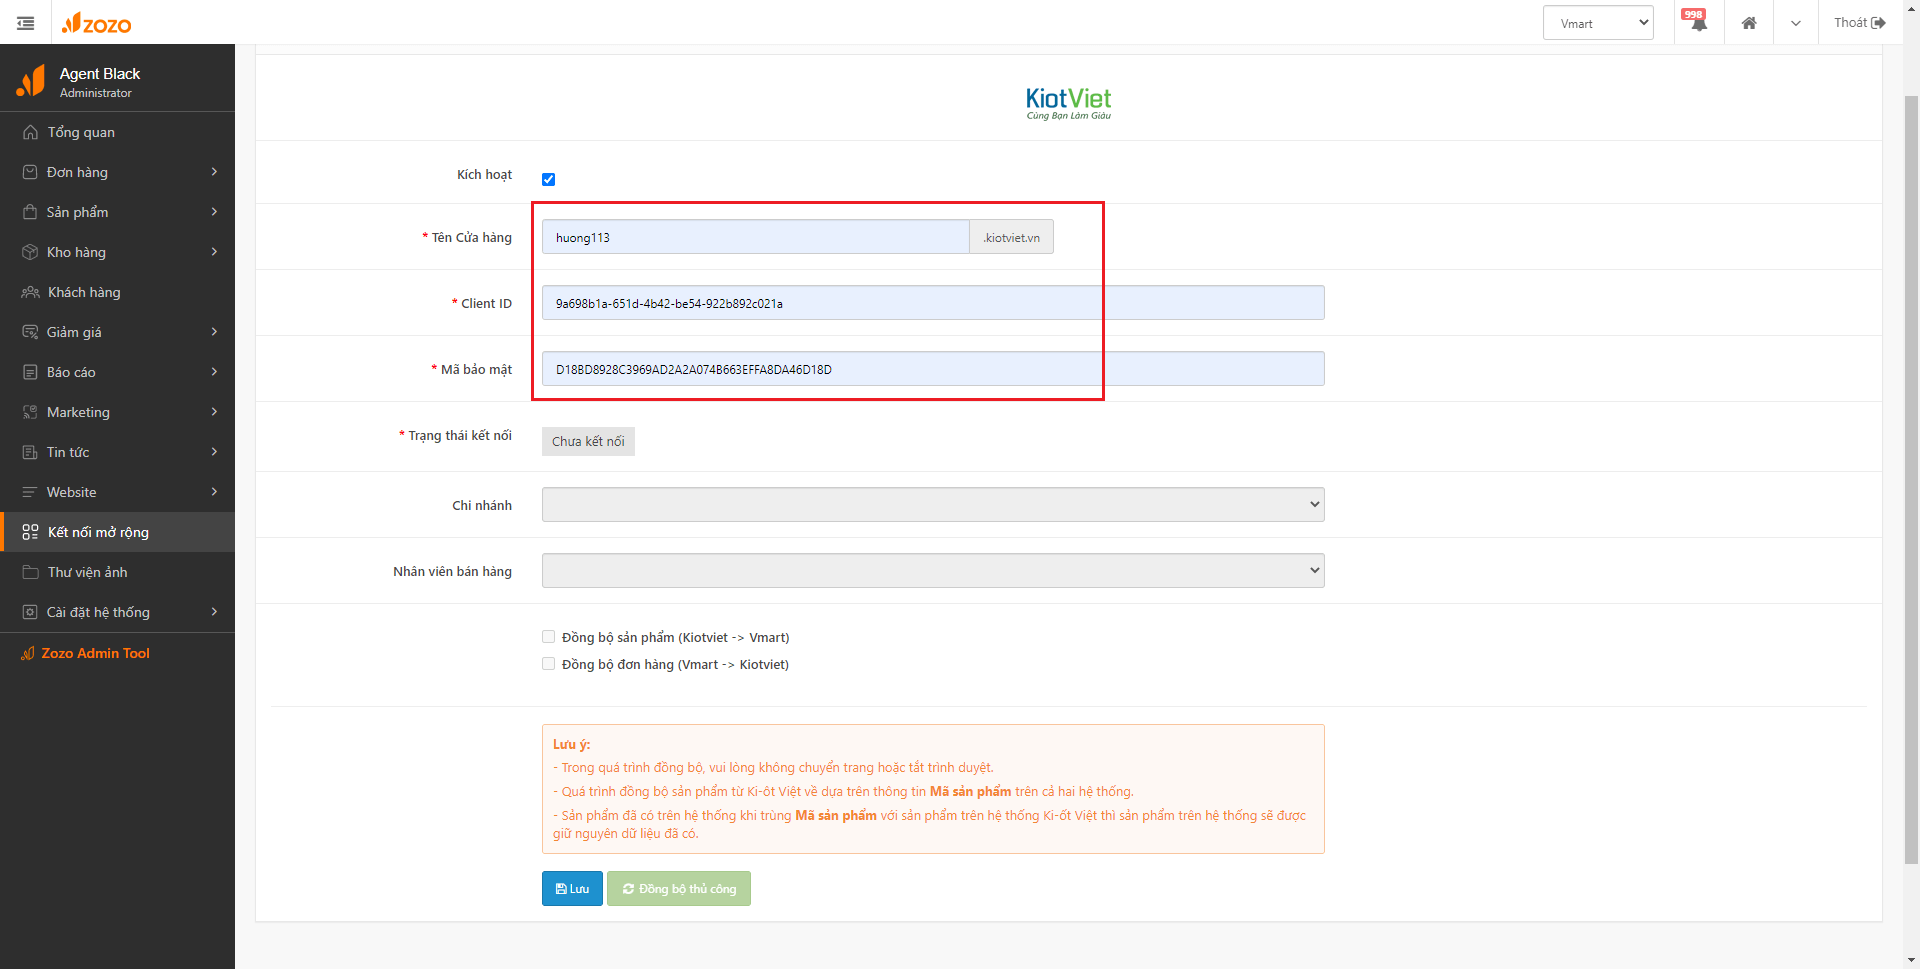Image resolution: width=1920 pixels, height=969 pixels.
Task: Expand the Tin tức submenu chevron
Action: coord(214,452)
